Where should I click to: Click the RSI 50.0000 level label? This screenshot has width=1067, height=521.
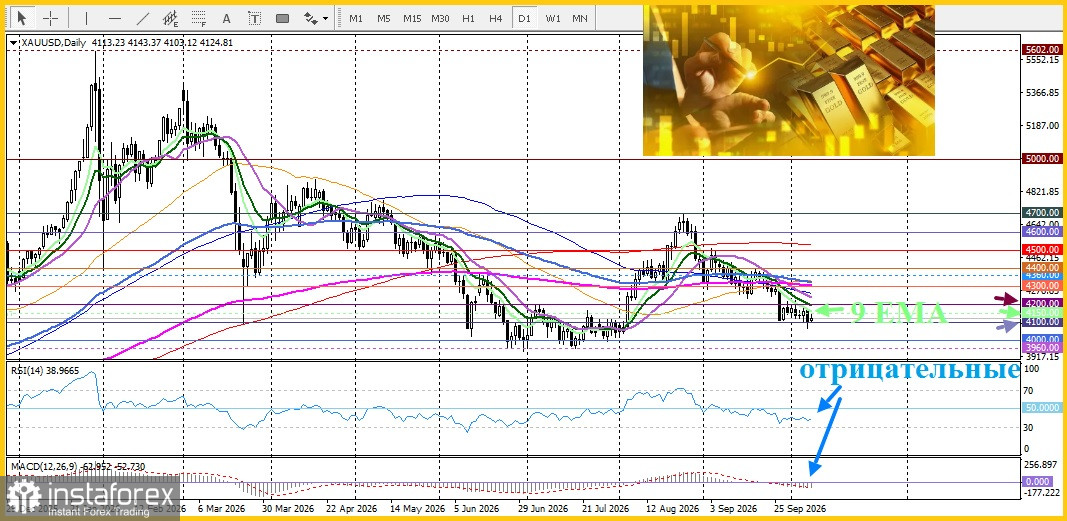coord(1042,407)
